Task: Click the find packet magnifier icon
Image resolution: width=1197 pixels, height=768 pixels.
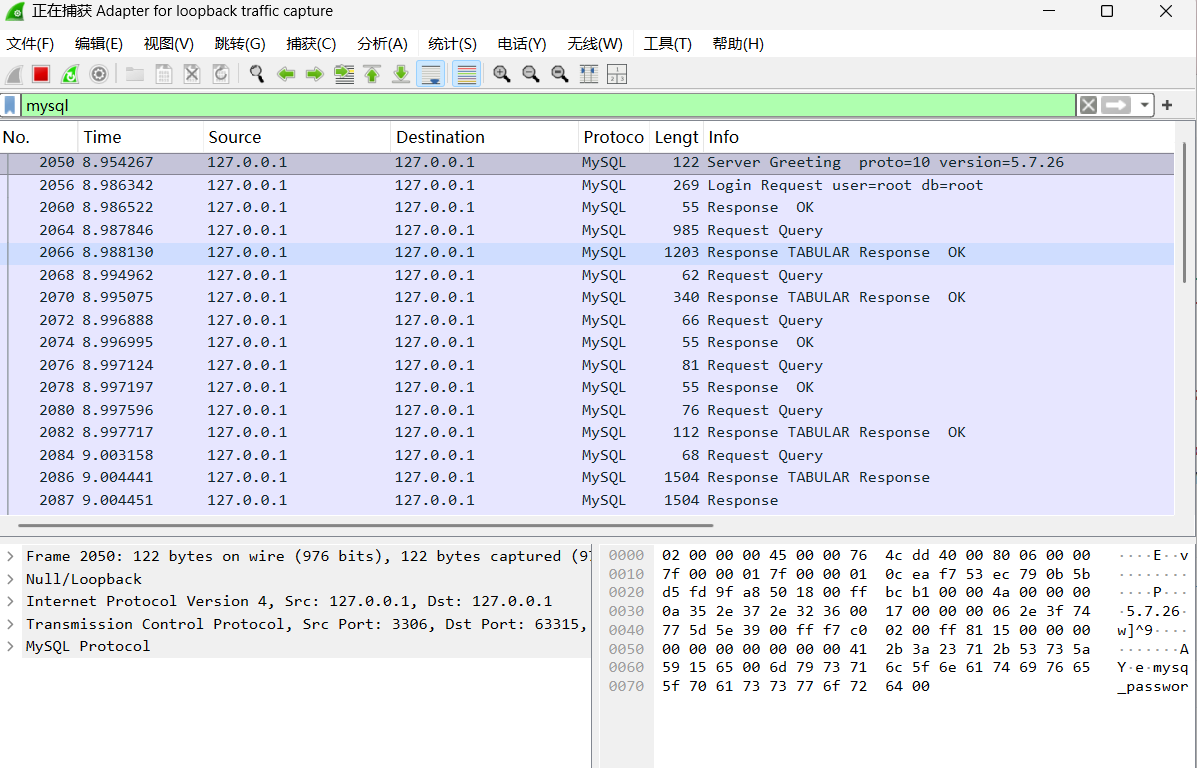Action: coord(257,74)
